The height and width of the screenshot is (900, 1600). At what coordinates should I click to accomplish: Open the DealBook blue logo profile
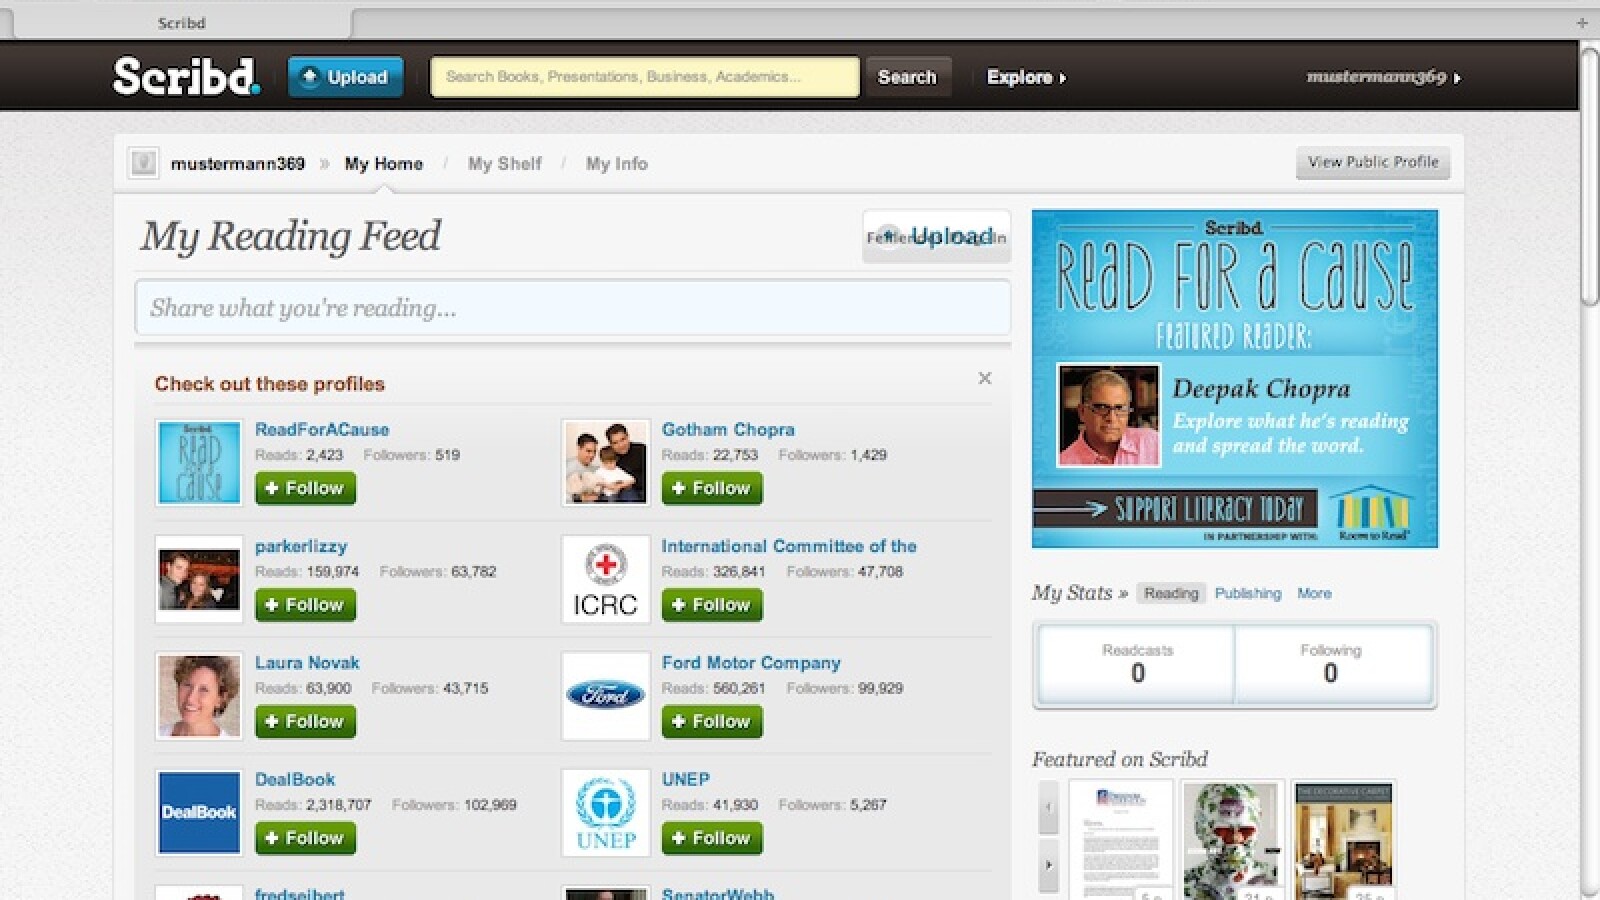tap(199, 812)
